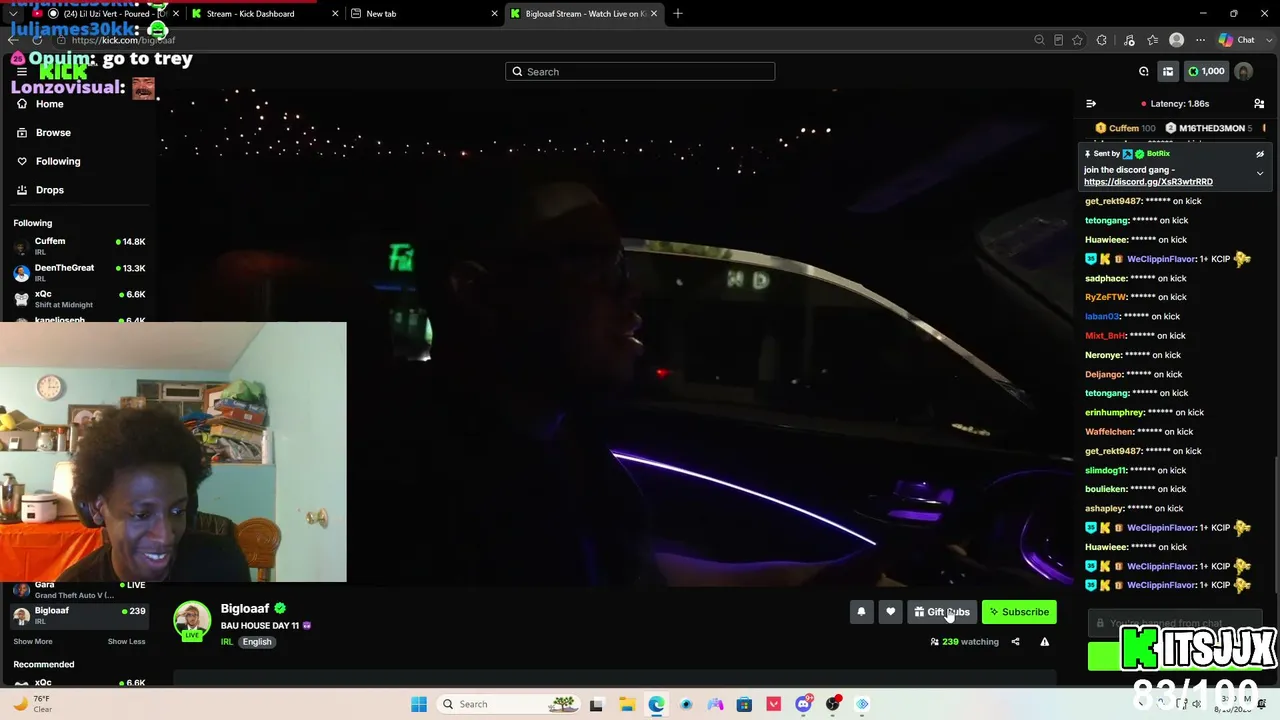
Task: Open Microsoft Store from the taskbar
Action: click(744, 704)
